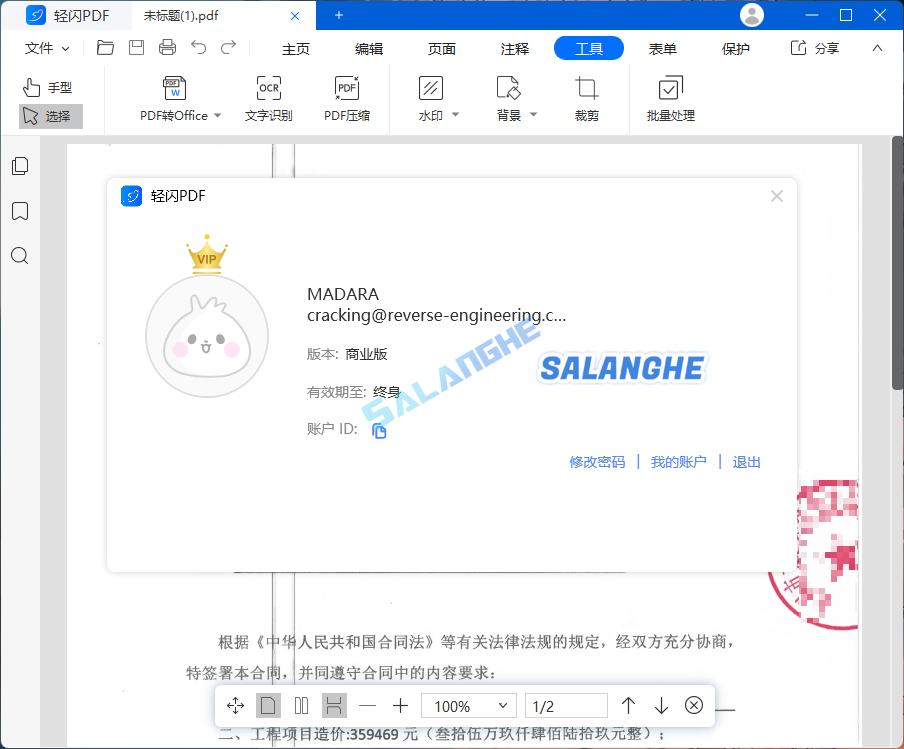Screen dimensions: 904x749
Task: Print the document with the printer icon
Action: (x=167, y=47)
